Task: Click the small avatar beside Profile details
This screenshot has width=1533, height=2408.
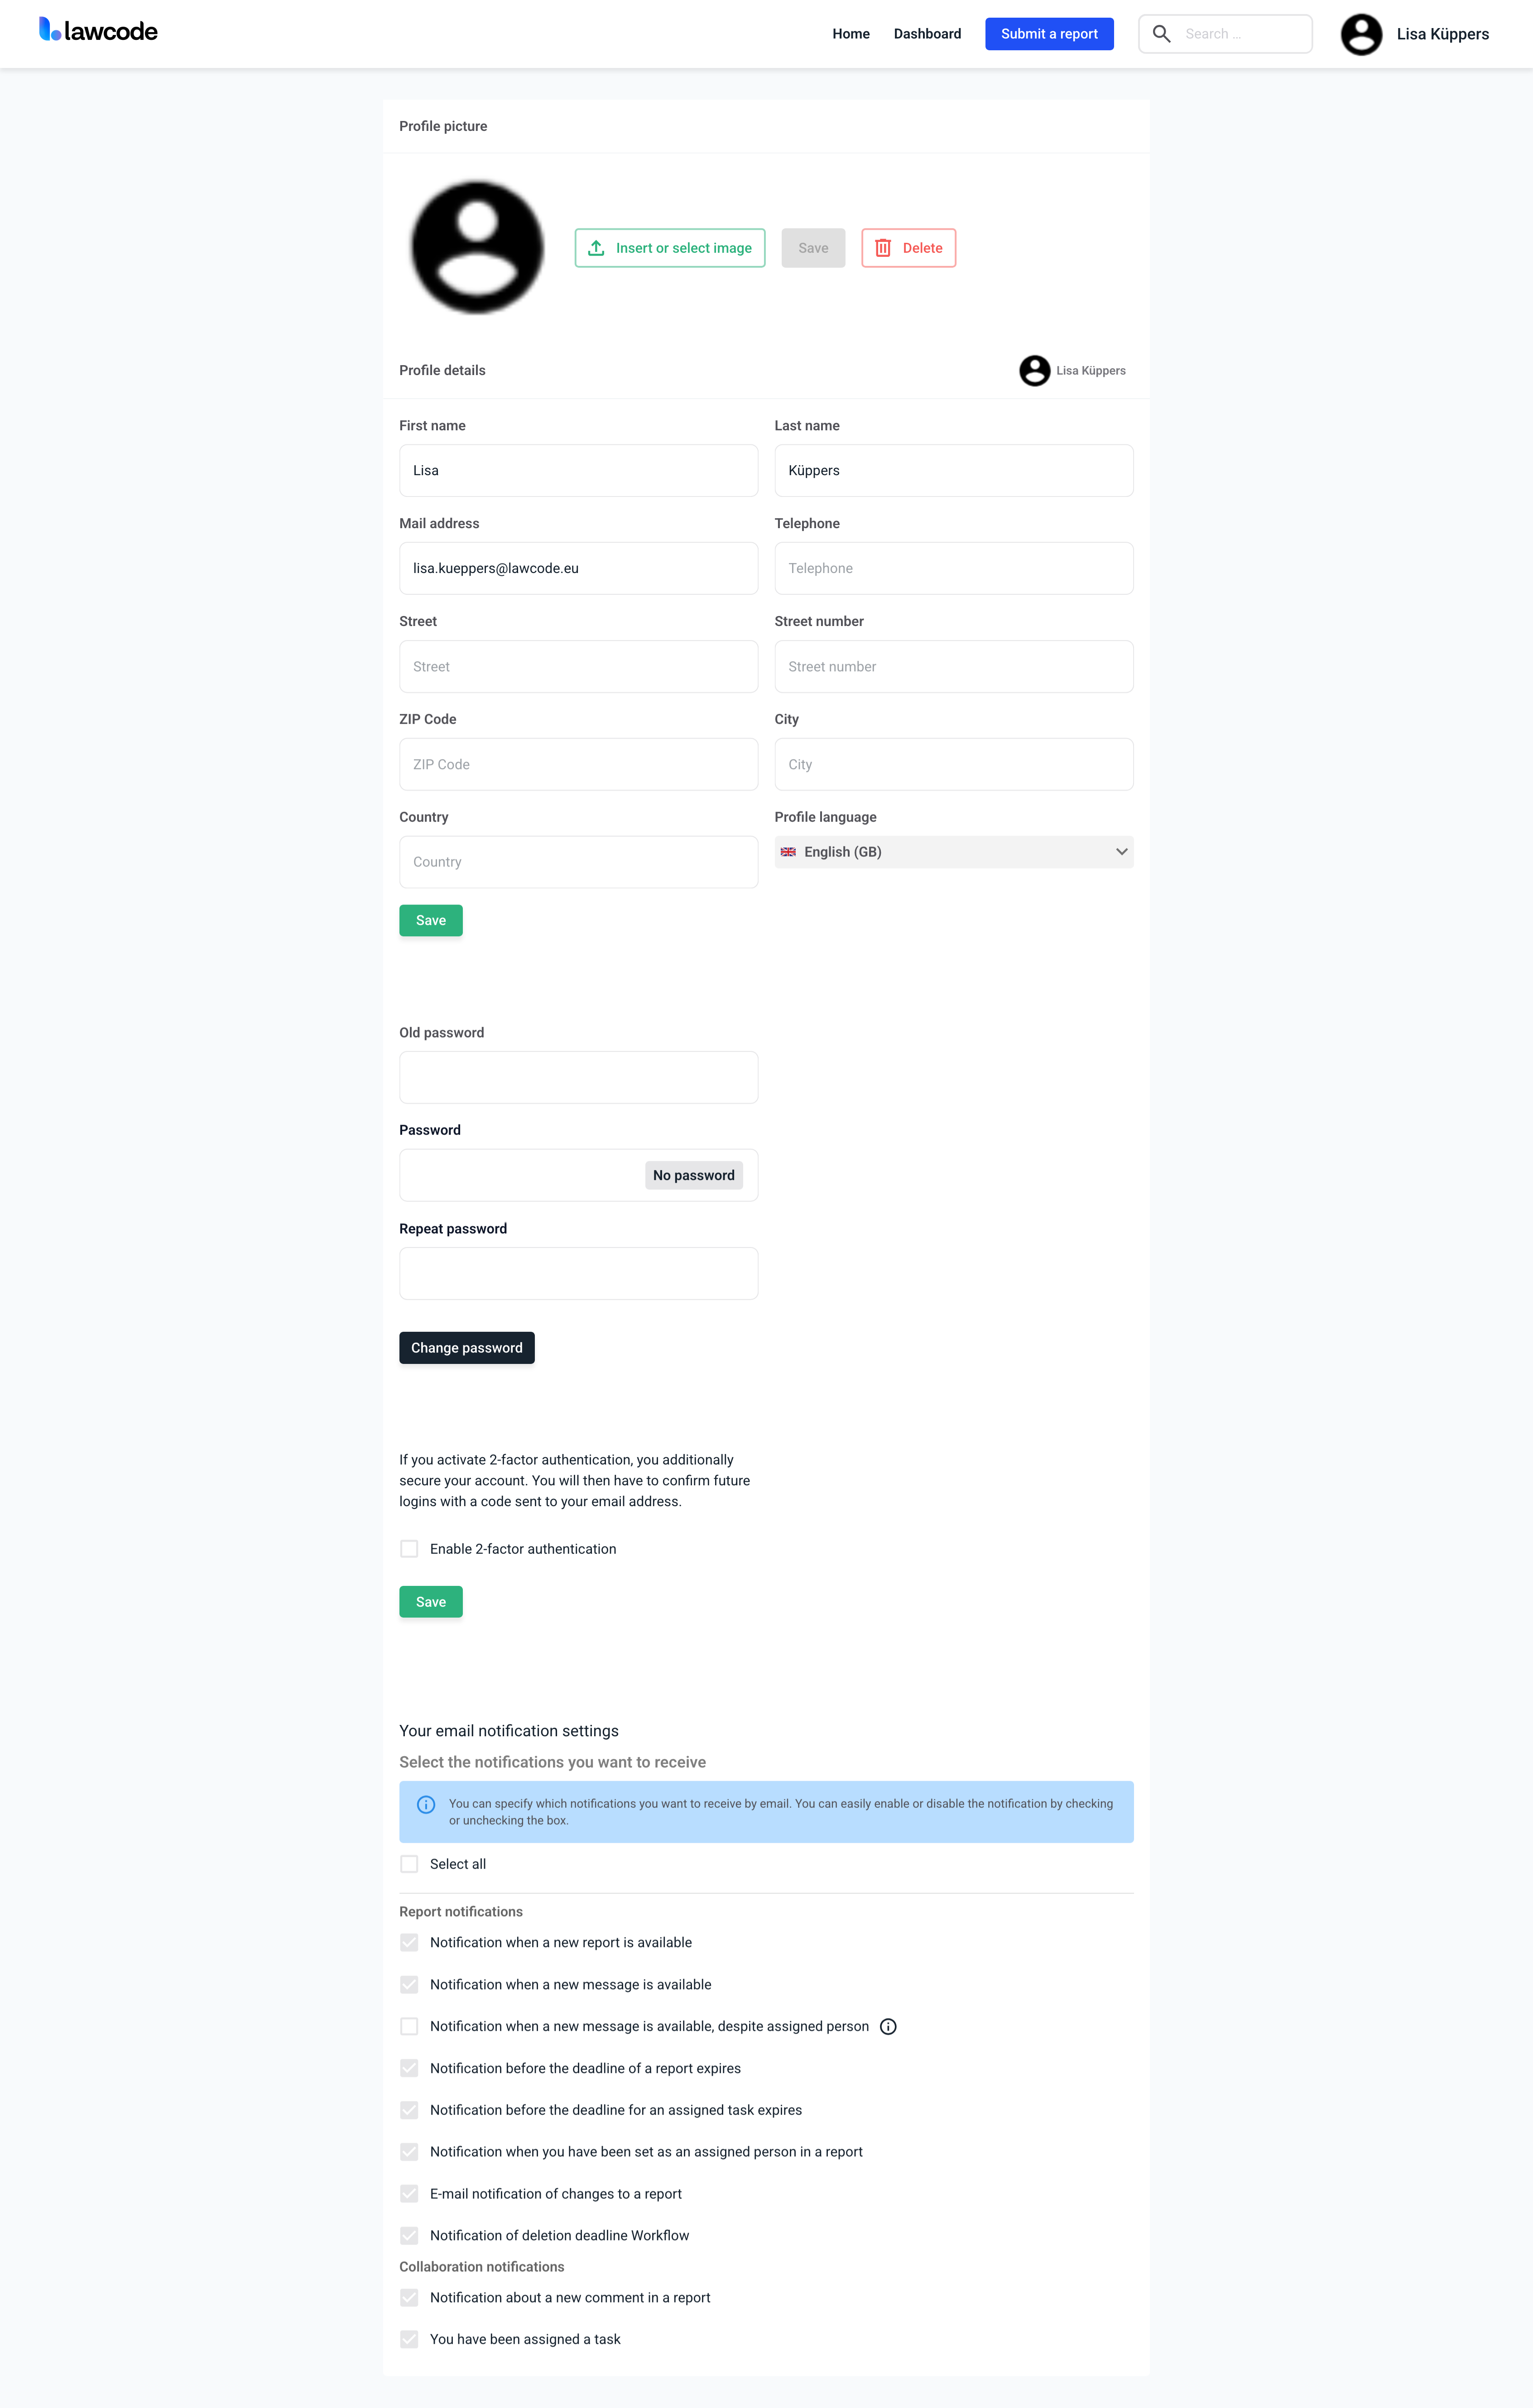Action: (x=1034, y=371)
